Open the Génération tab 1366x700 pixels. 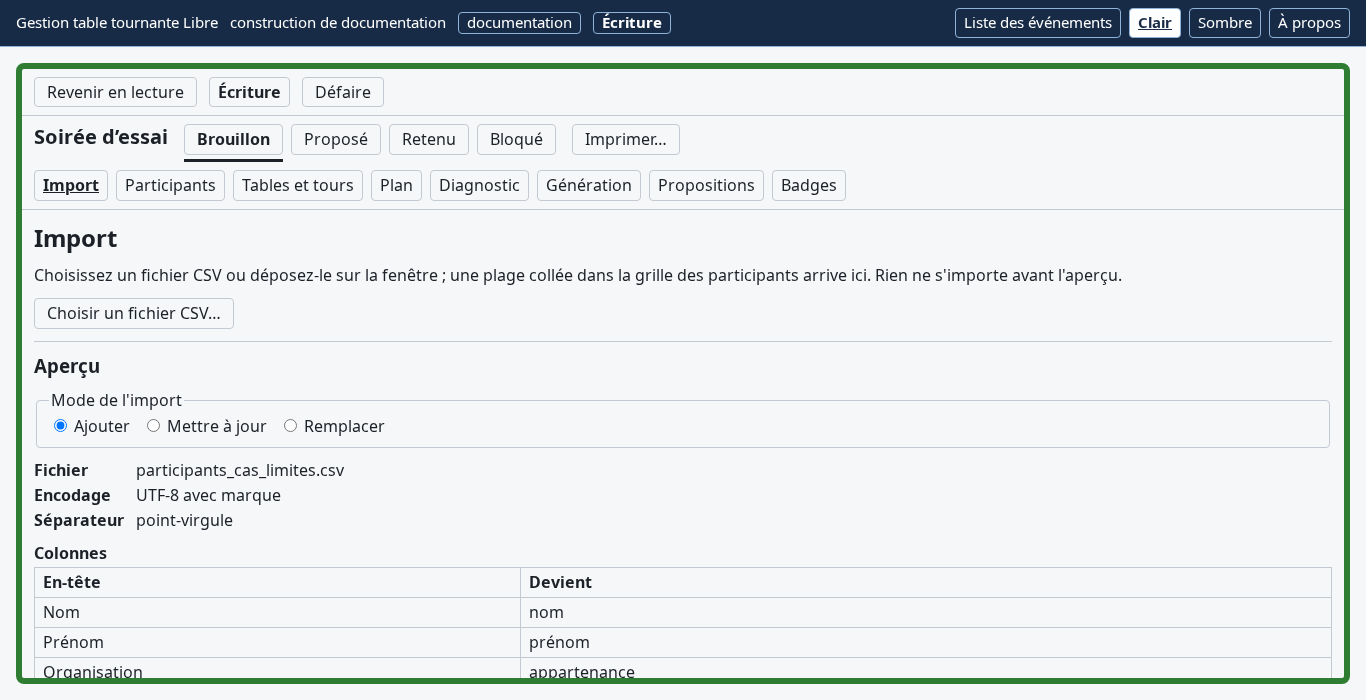tap(589, 185)
